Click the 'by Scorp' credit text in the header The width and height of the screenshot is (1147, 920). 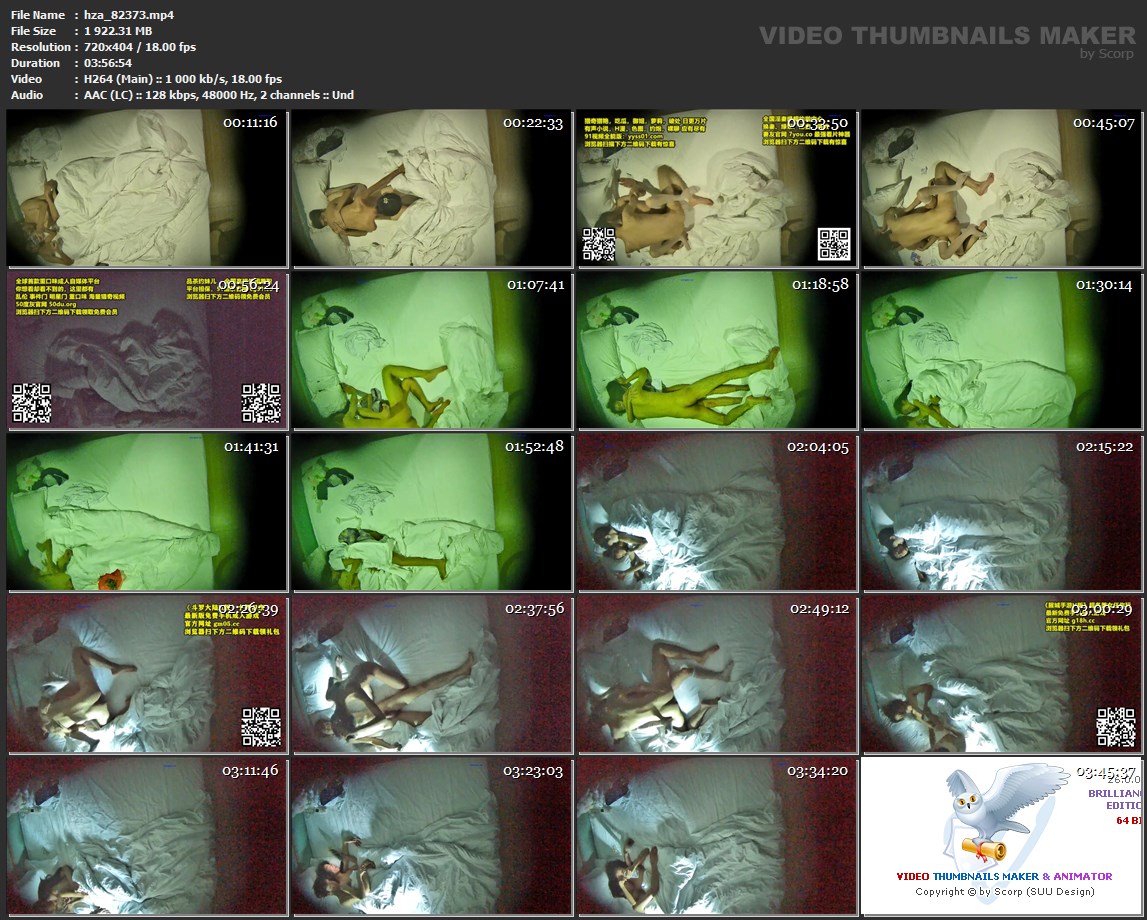tap(1107, 53)
